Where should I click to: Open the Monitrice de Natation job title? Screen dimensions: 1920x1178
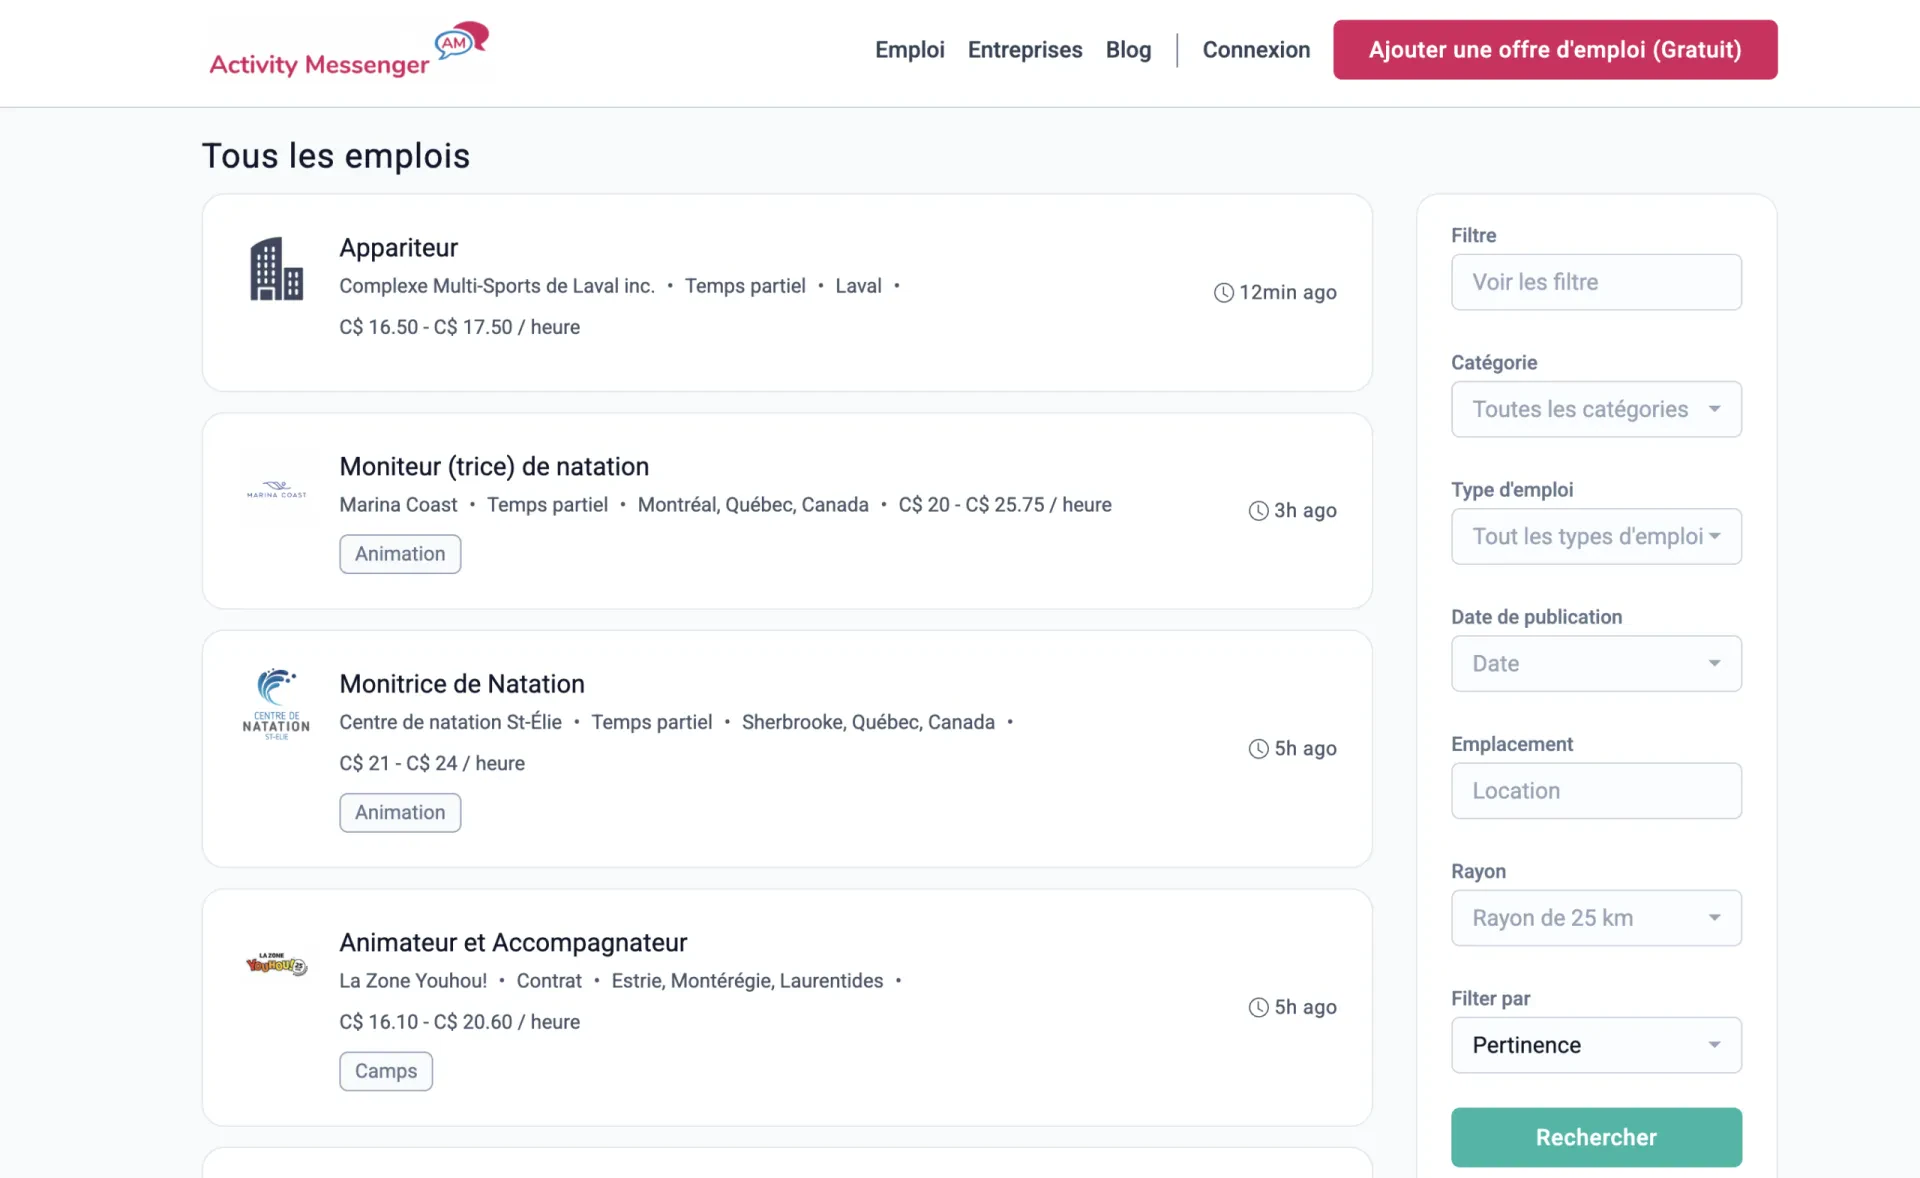coord(462,684)
